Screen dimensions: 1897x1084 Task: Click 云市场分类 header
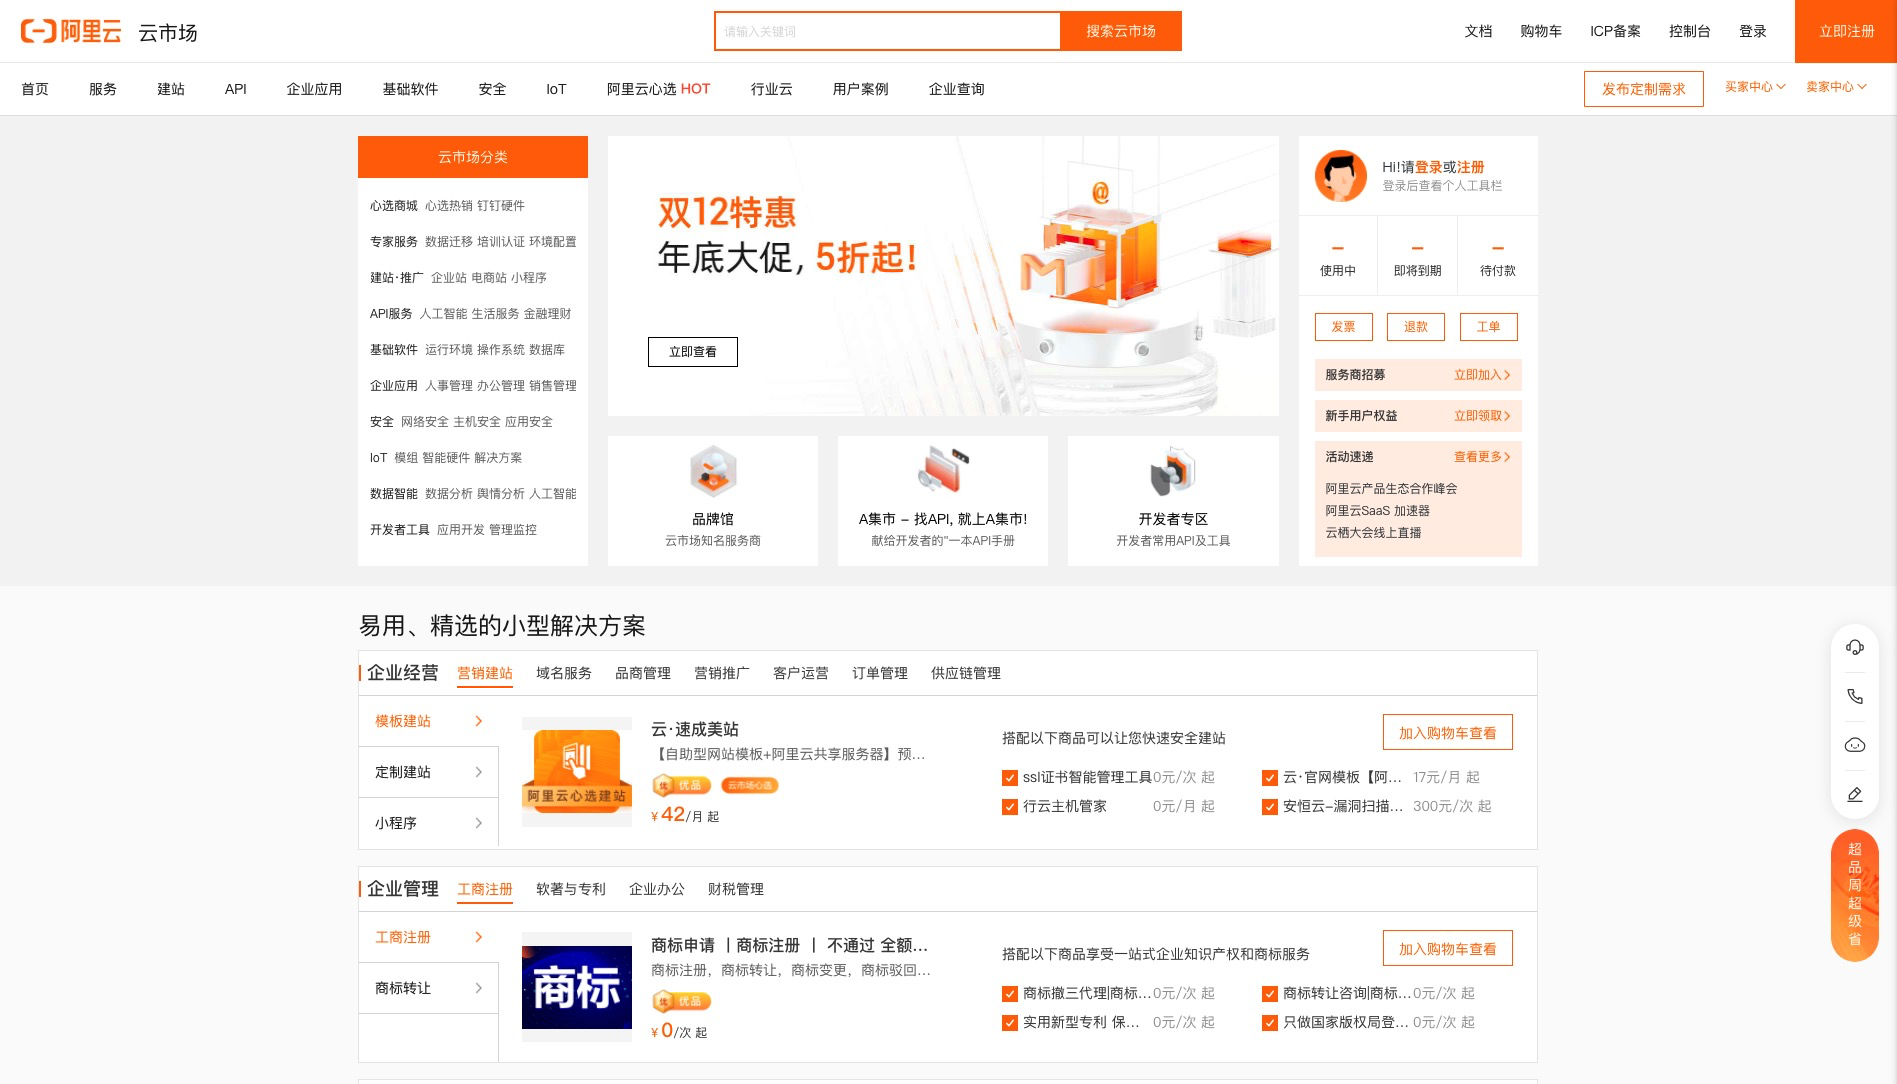[473, 157]
